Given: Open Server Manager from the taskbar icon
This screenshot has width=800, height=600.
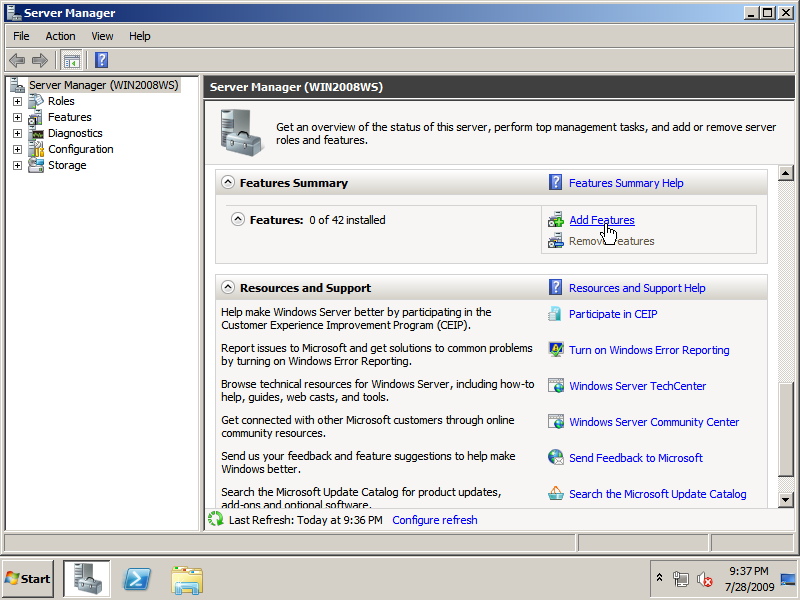Looking at the screenshot, I should (87, 579).
